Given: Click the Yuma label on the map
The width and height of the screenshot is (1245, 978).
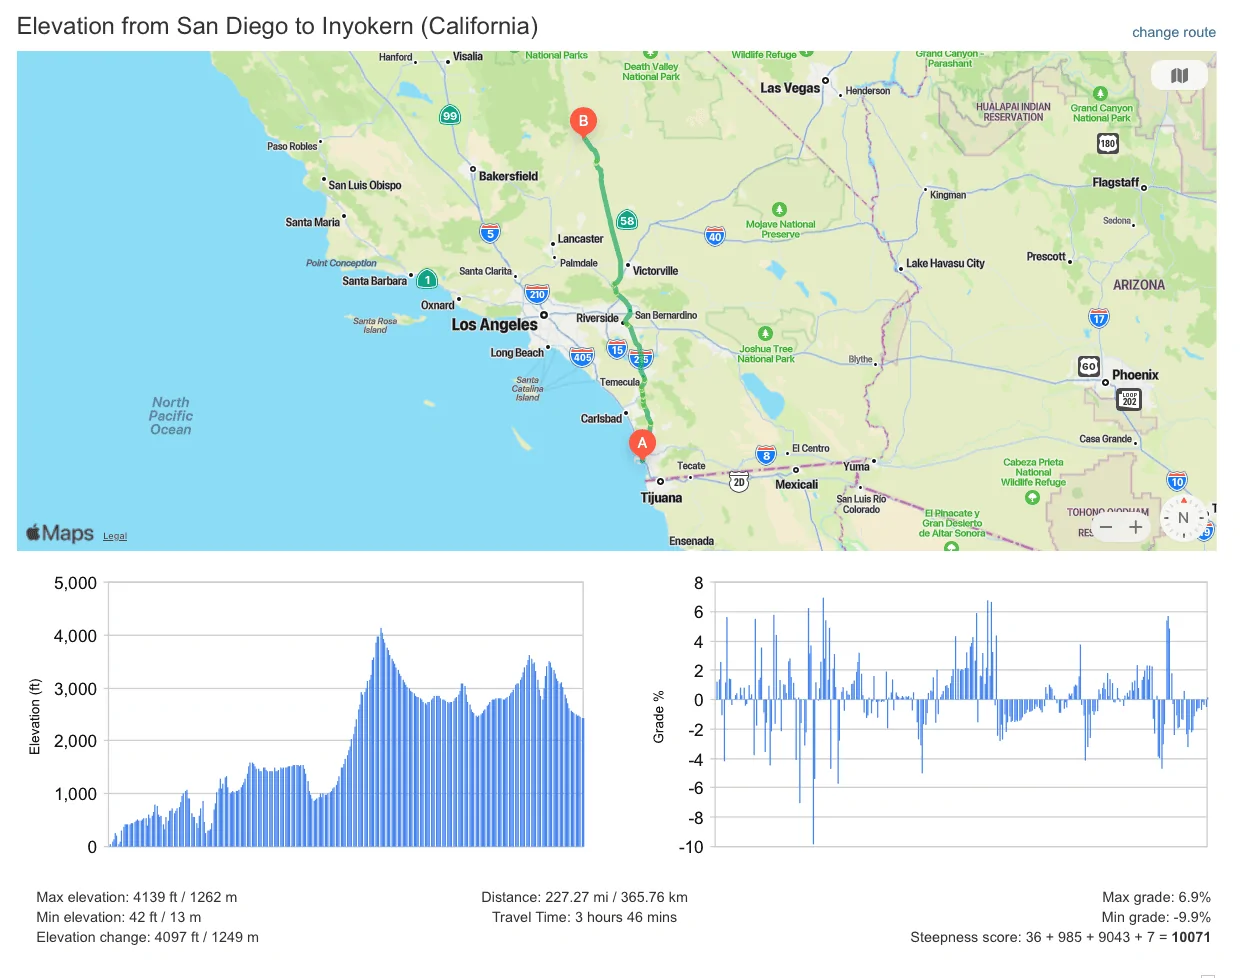Looking at the screenshot, I should pyautogui.click(x=856, y=467).
